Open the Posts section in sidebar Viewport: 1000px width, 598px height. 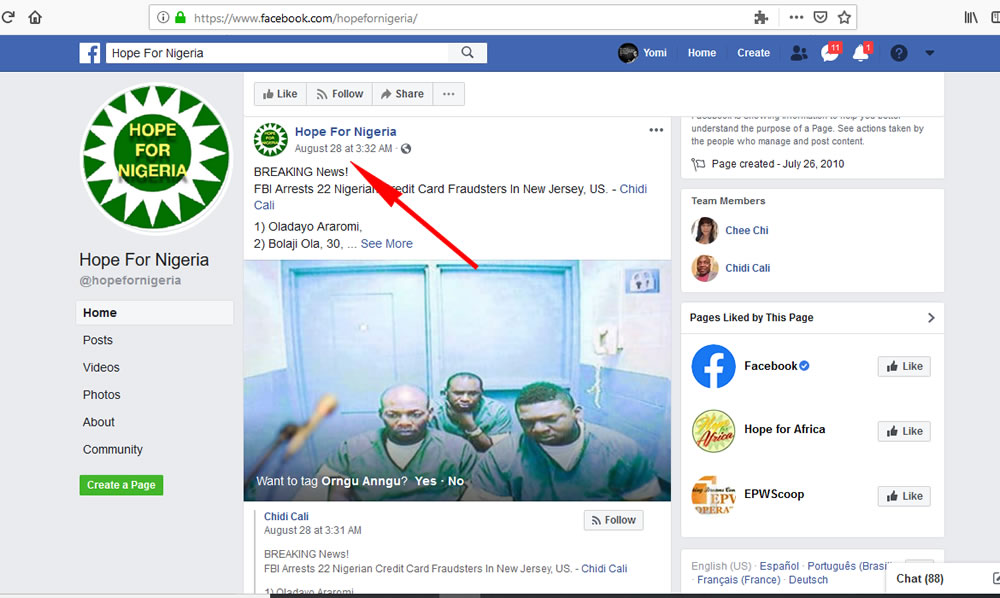(98, 340)
